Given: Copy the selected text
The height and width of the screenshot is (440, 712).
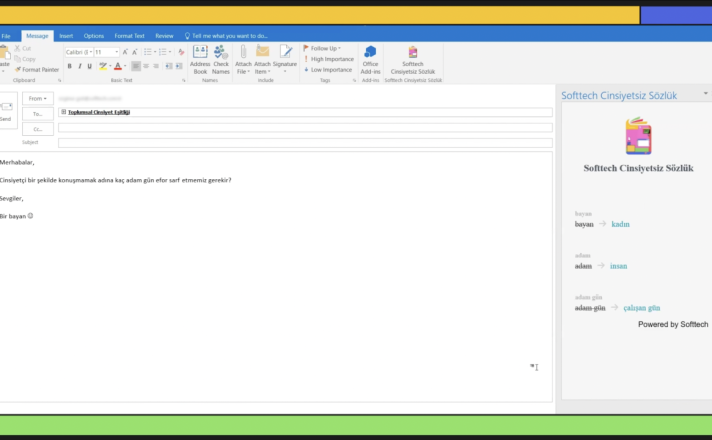Looking at the screenshot, I should pos(25,59).
